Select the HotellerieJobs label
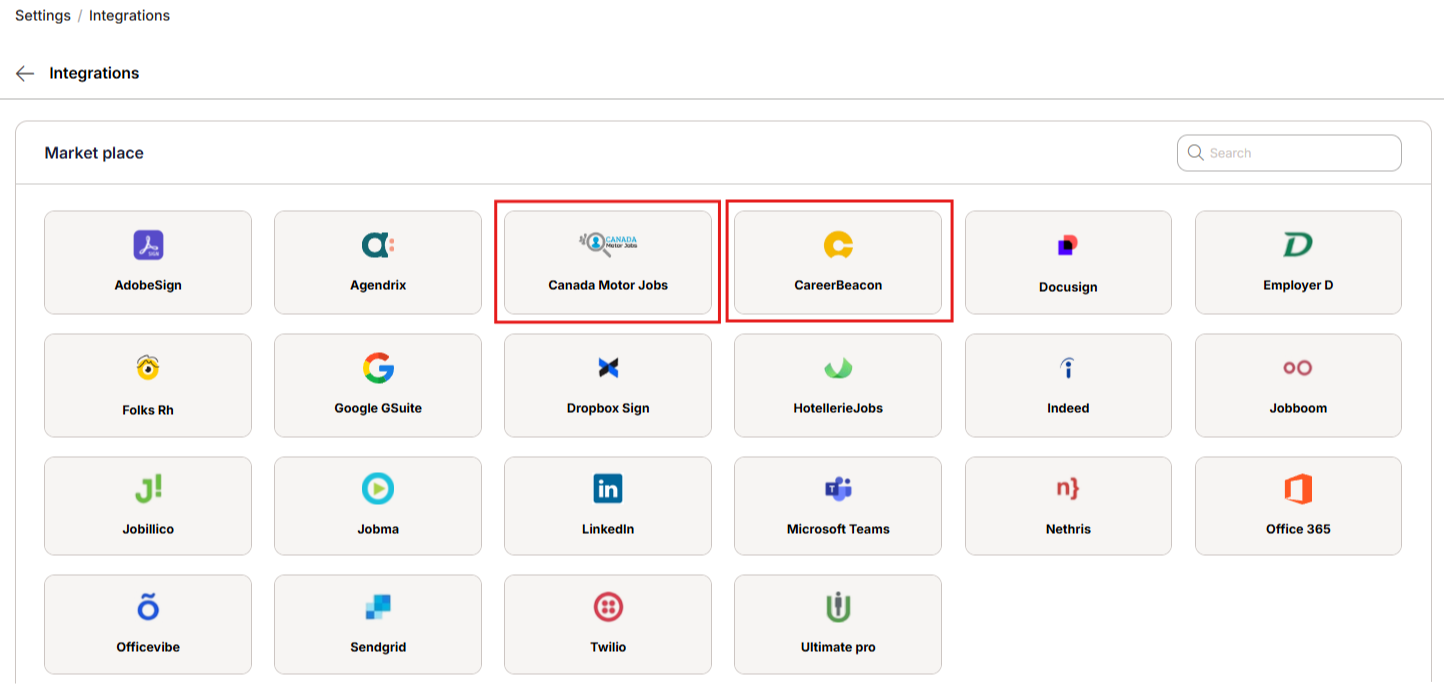 pos(838,408)
